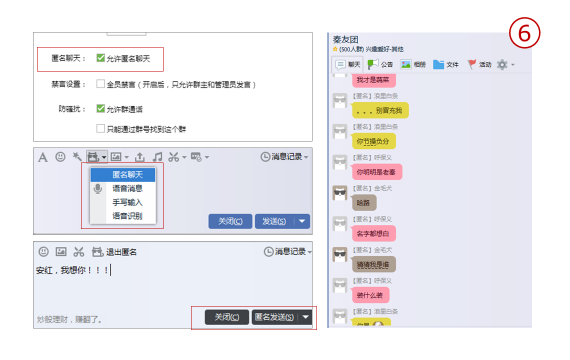
Task: Open emoji picker in anonymous input toolbar
Action: click(x=43, y=251)
